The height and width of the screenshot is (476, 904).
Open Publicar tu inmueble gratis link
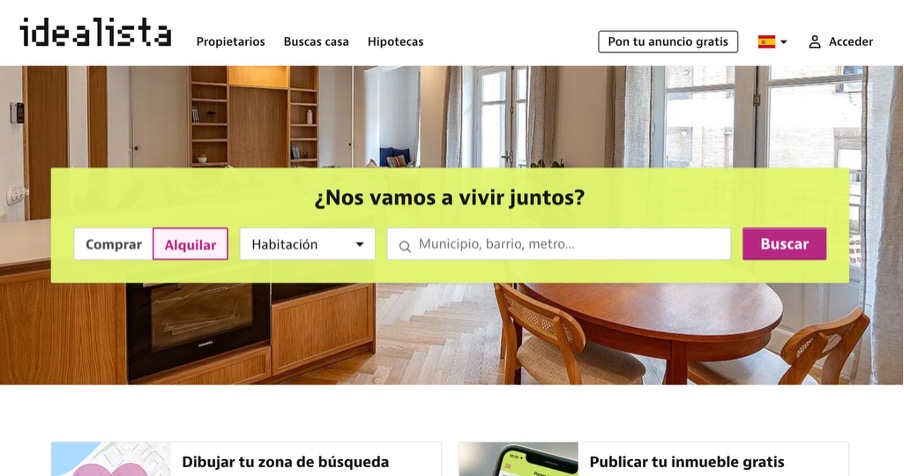(687, 462)
